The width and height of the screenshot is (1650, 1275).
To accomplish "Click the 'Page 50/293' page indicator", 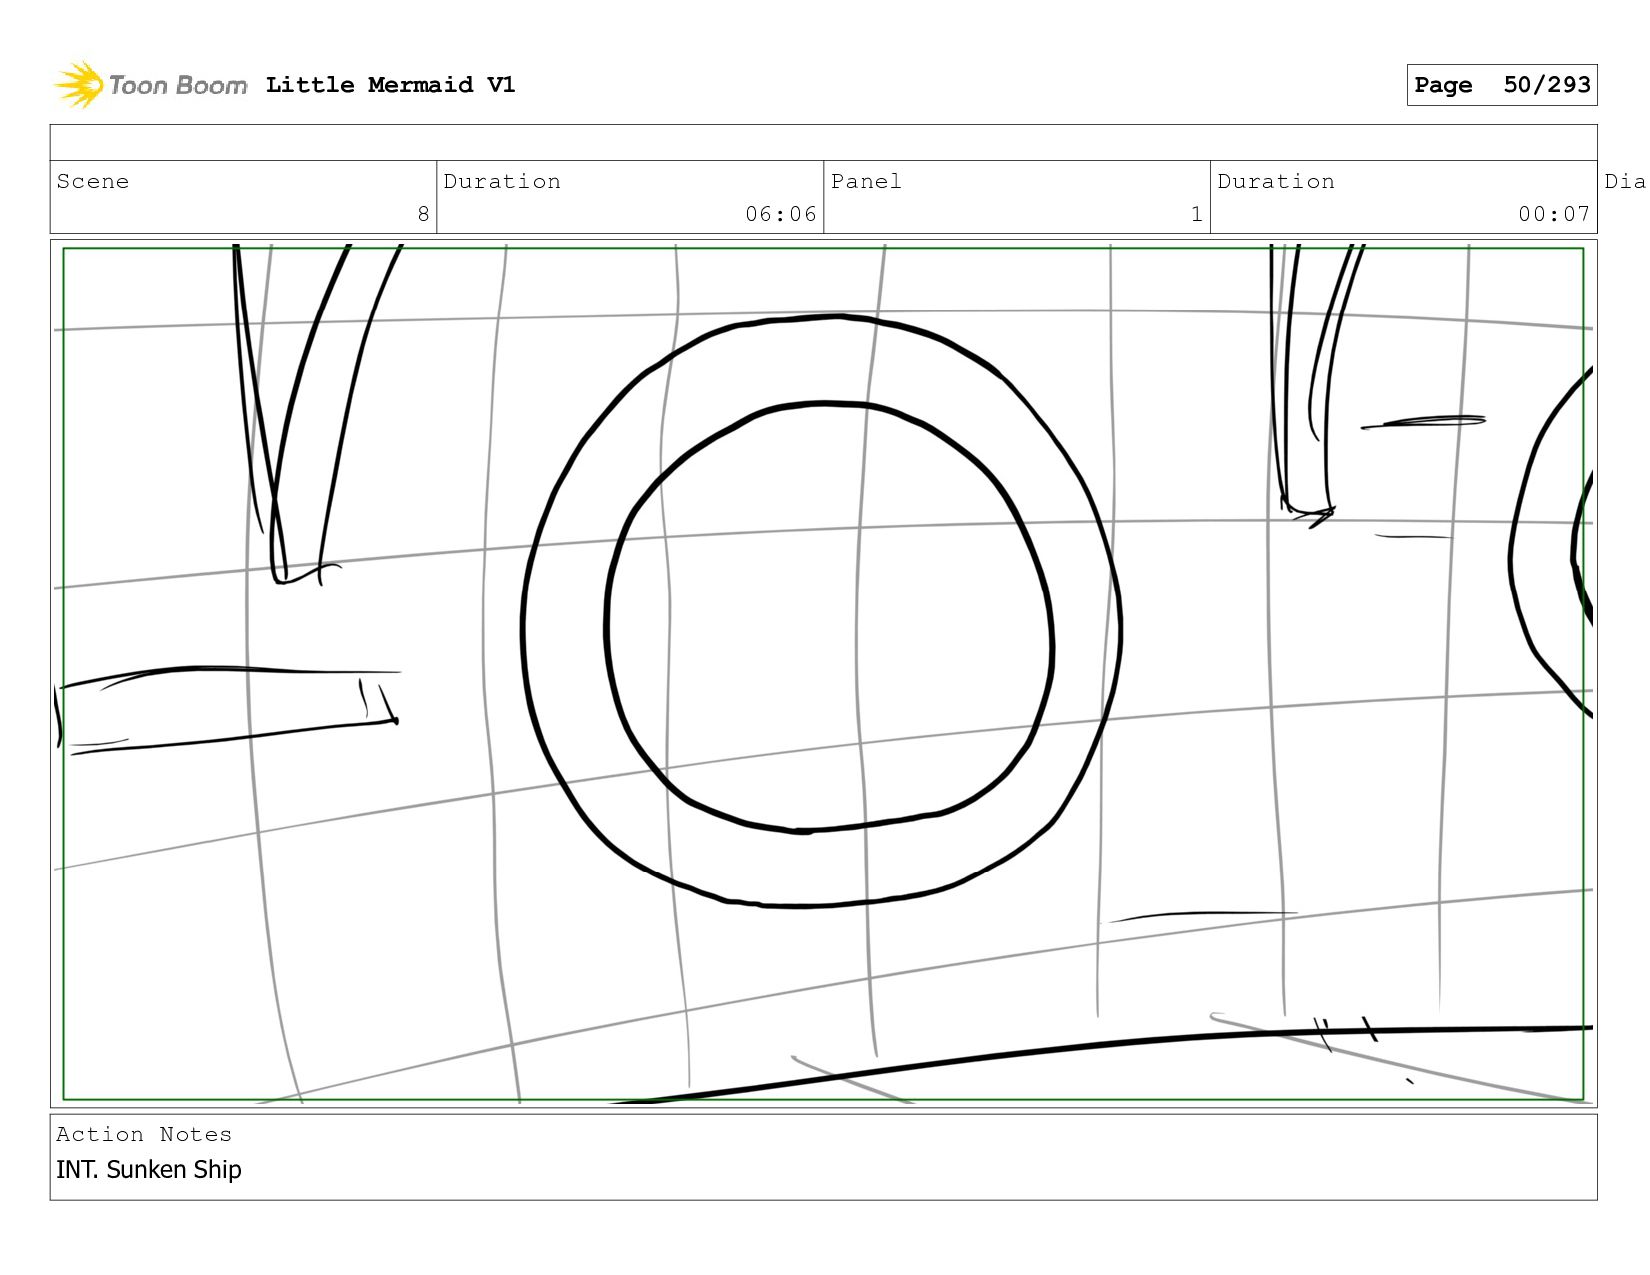I will tap(1502, 85).
